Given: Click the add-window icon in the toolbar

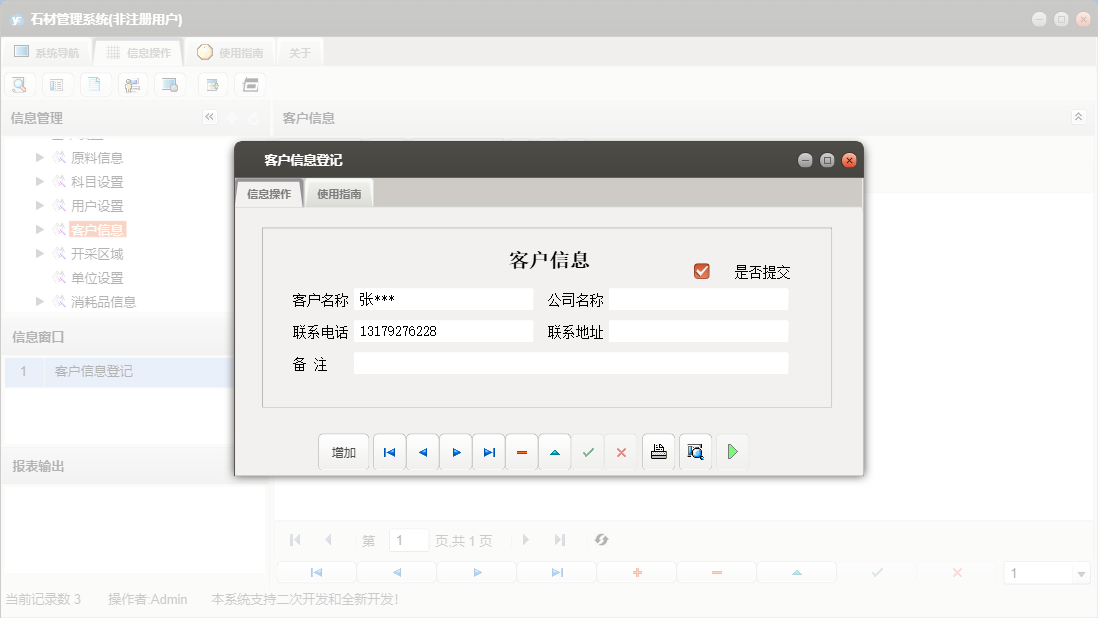Looking at the screenshot, I should (213, 84).
